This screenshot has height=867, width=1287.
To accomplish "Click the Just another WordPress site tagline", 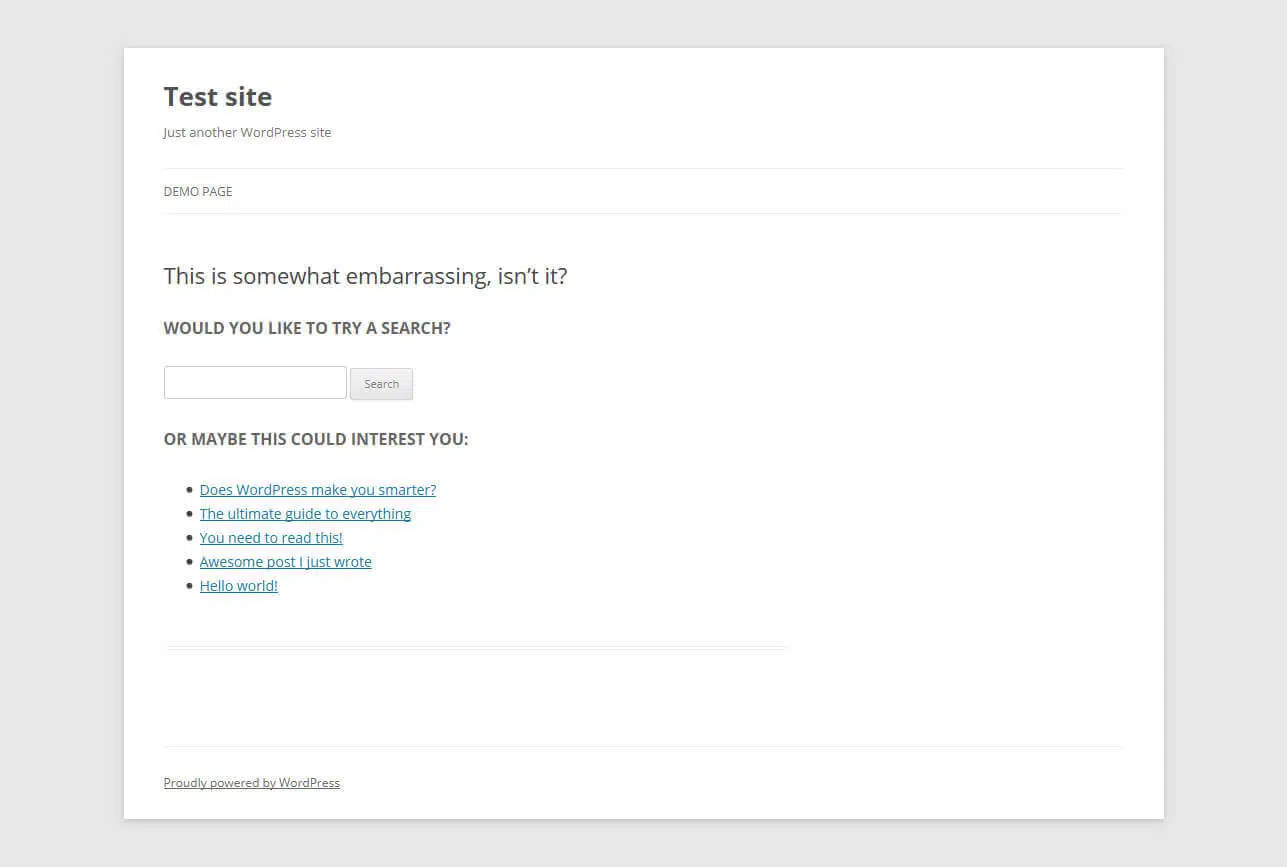I will 247,132.
